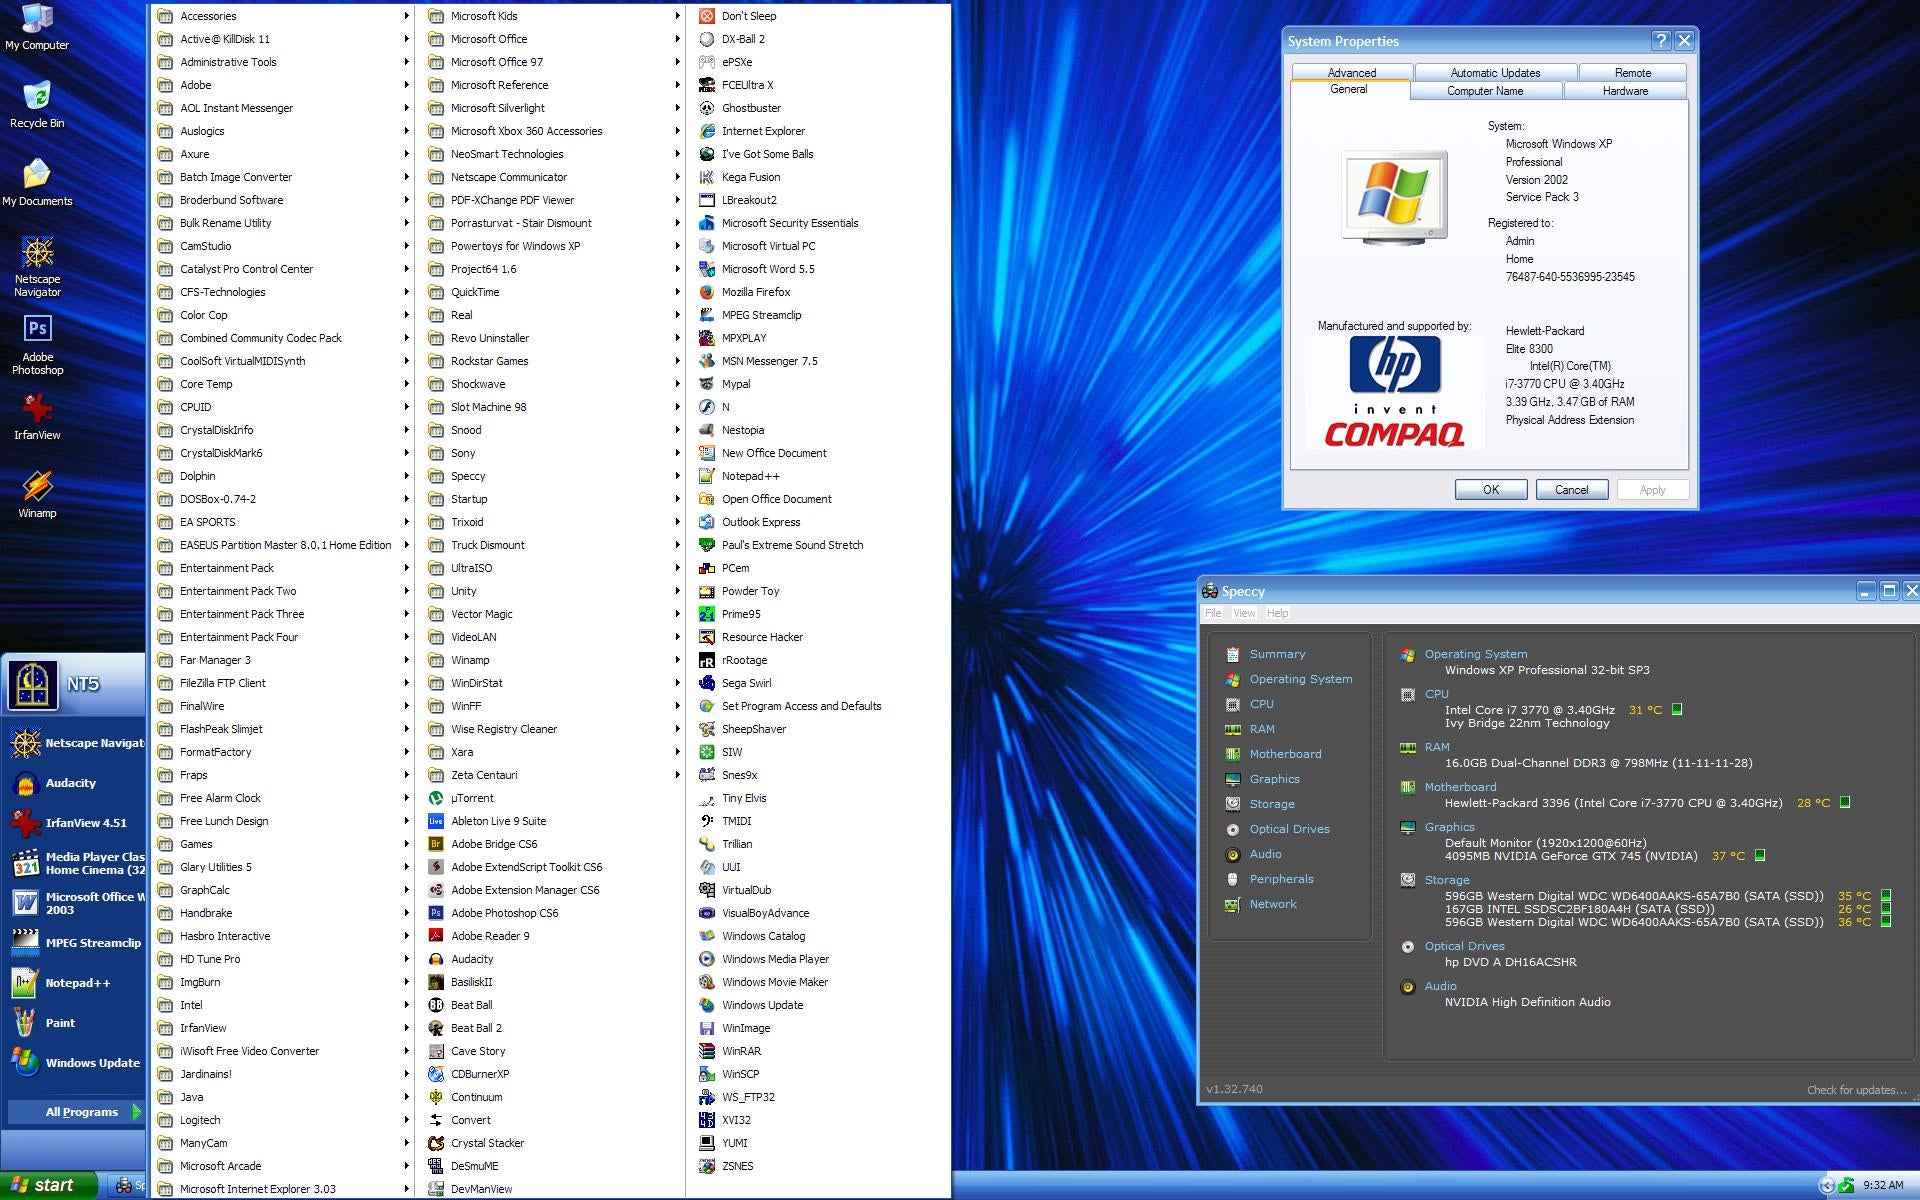Viewport: 1920px width, 1200px height.
Task: Launch Internet Explorer from programs list
Action: pos(763,131)
